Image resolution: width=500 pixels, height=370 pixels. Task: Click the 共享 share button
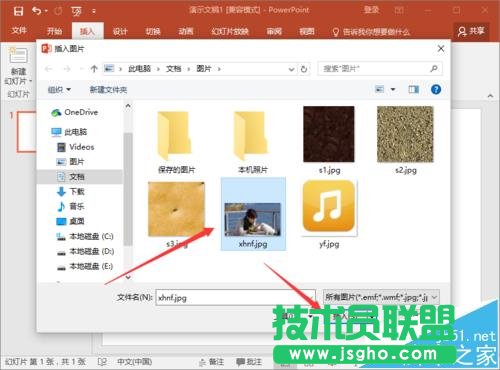471,31
